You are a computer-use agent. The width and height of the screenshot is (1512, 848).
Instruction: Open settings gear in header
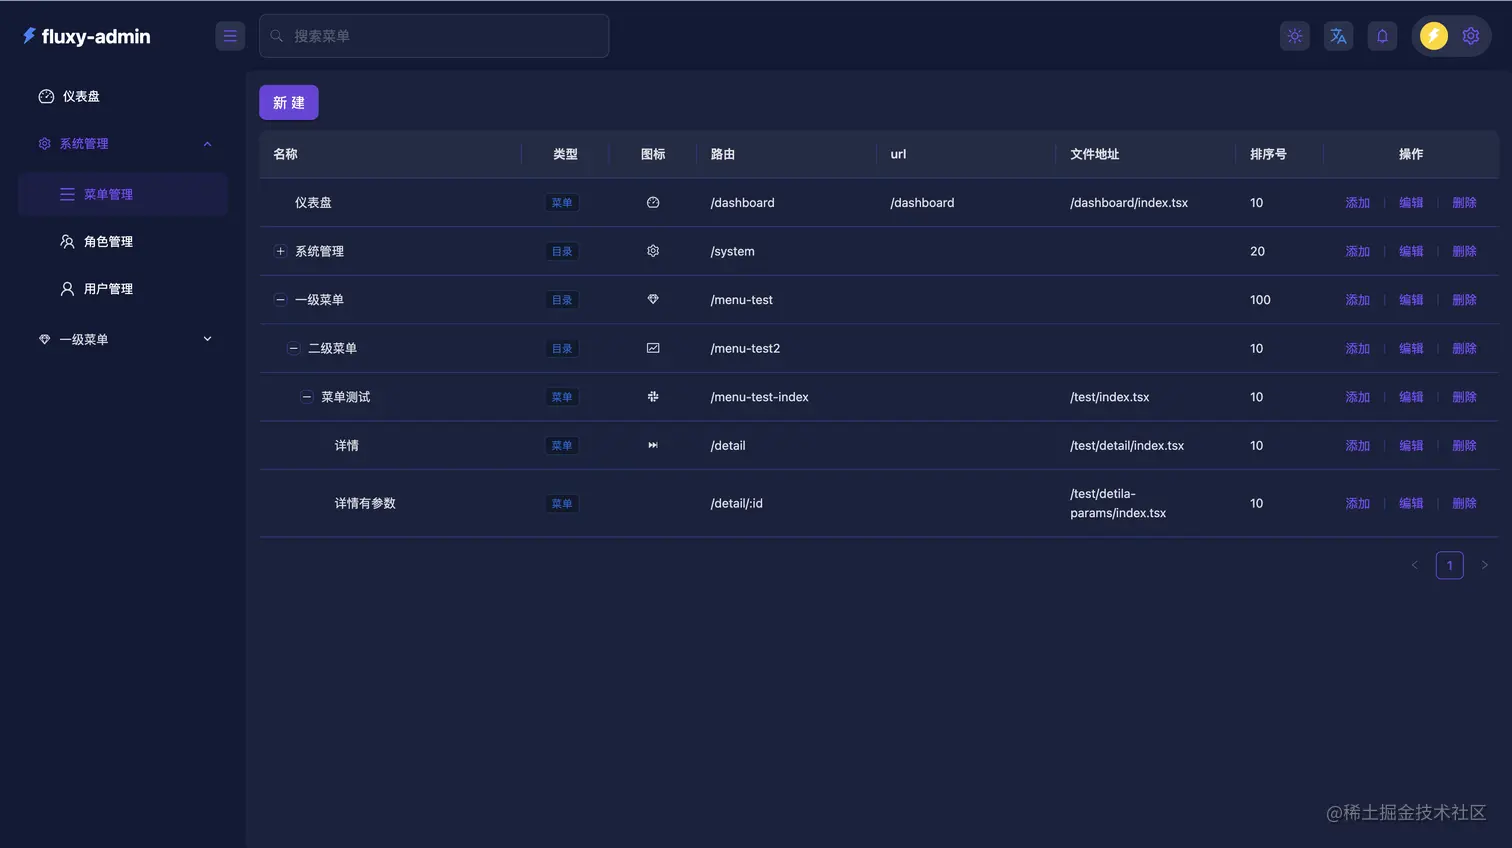click(x=1471, y=36)
